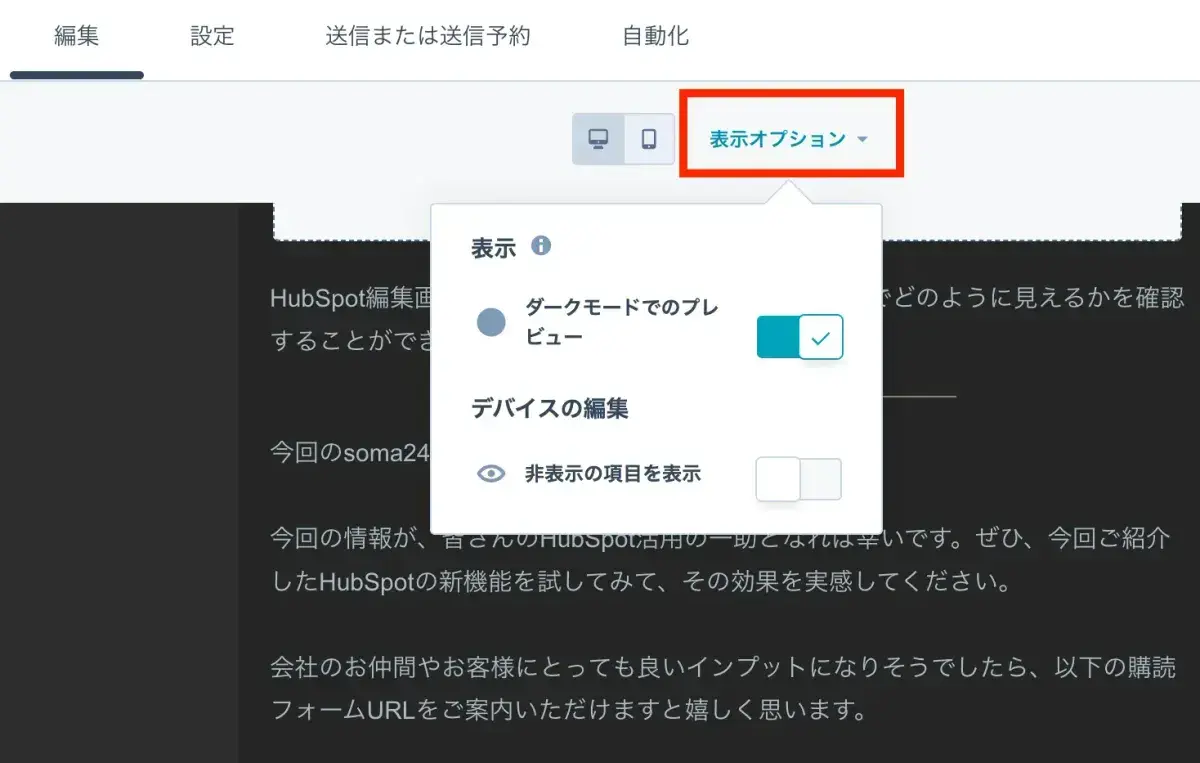Image resolution: width=1200 pixels, height=763 pixels.
Task: Click the デバイスの編集 heading
Action: click(x=550, y=408)
